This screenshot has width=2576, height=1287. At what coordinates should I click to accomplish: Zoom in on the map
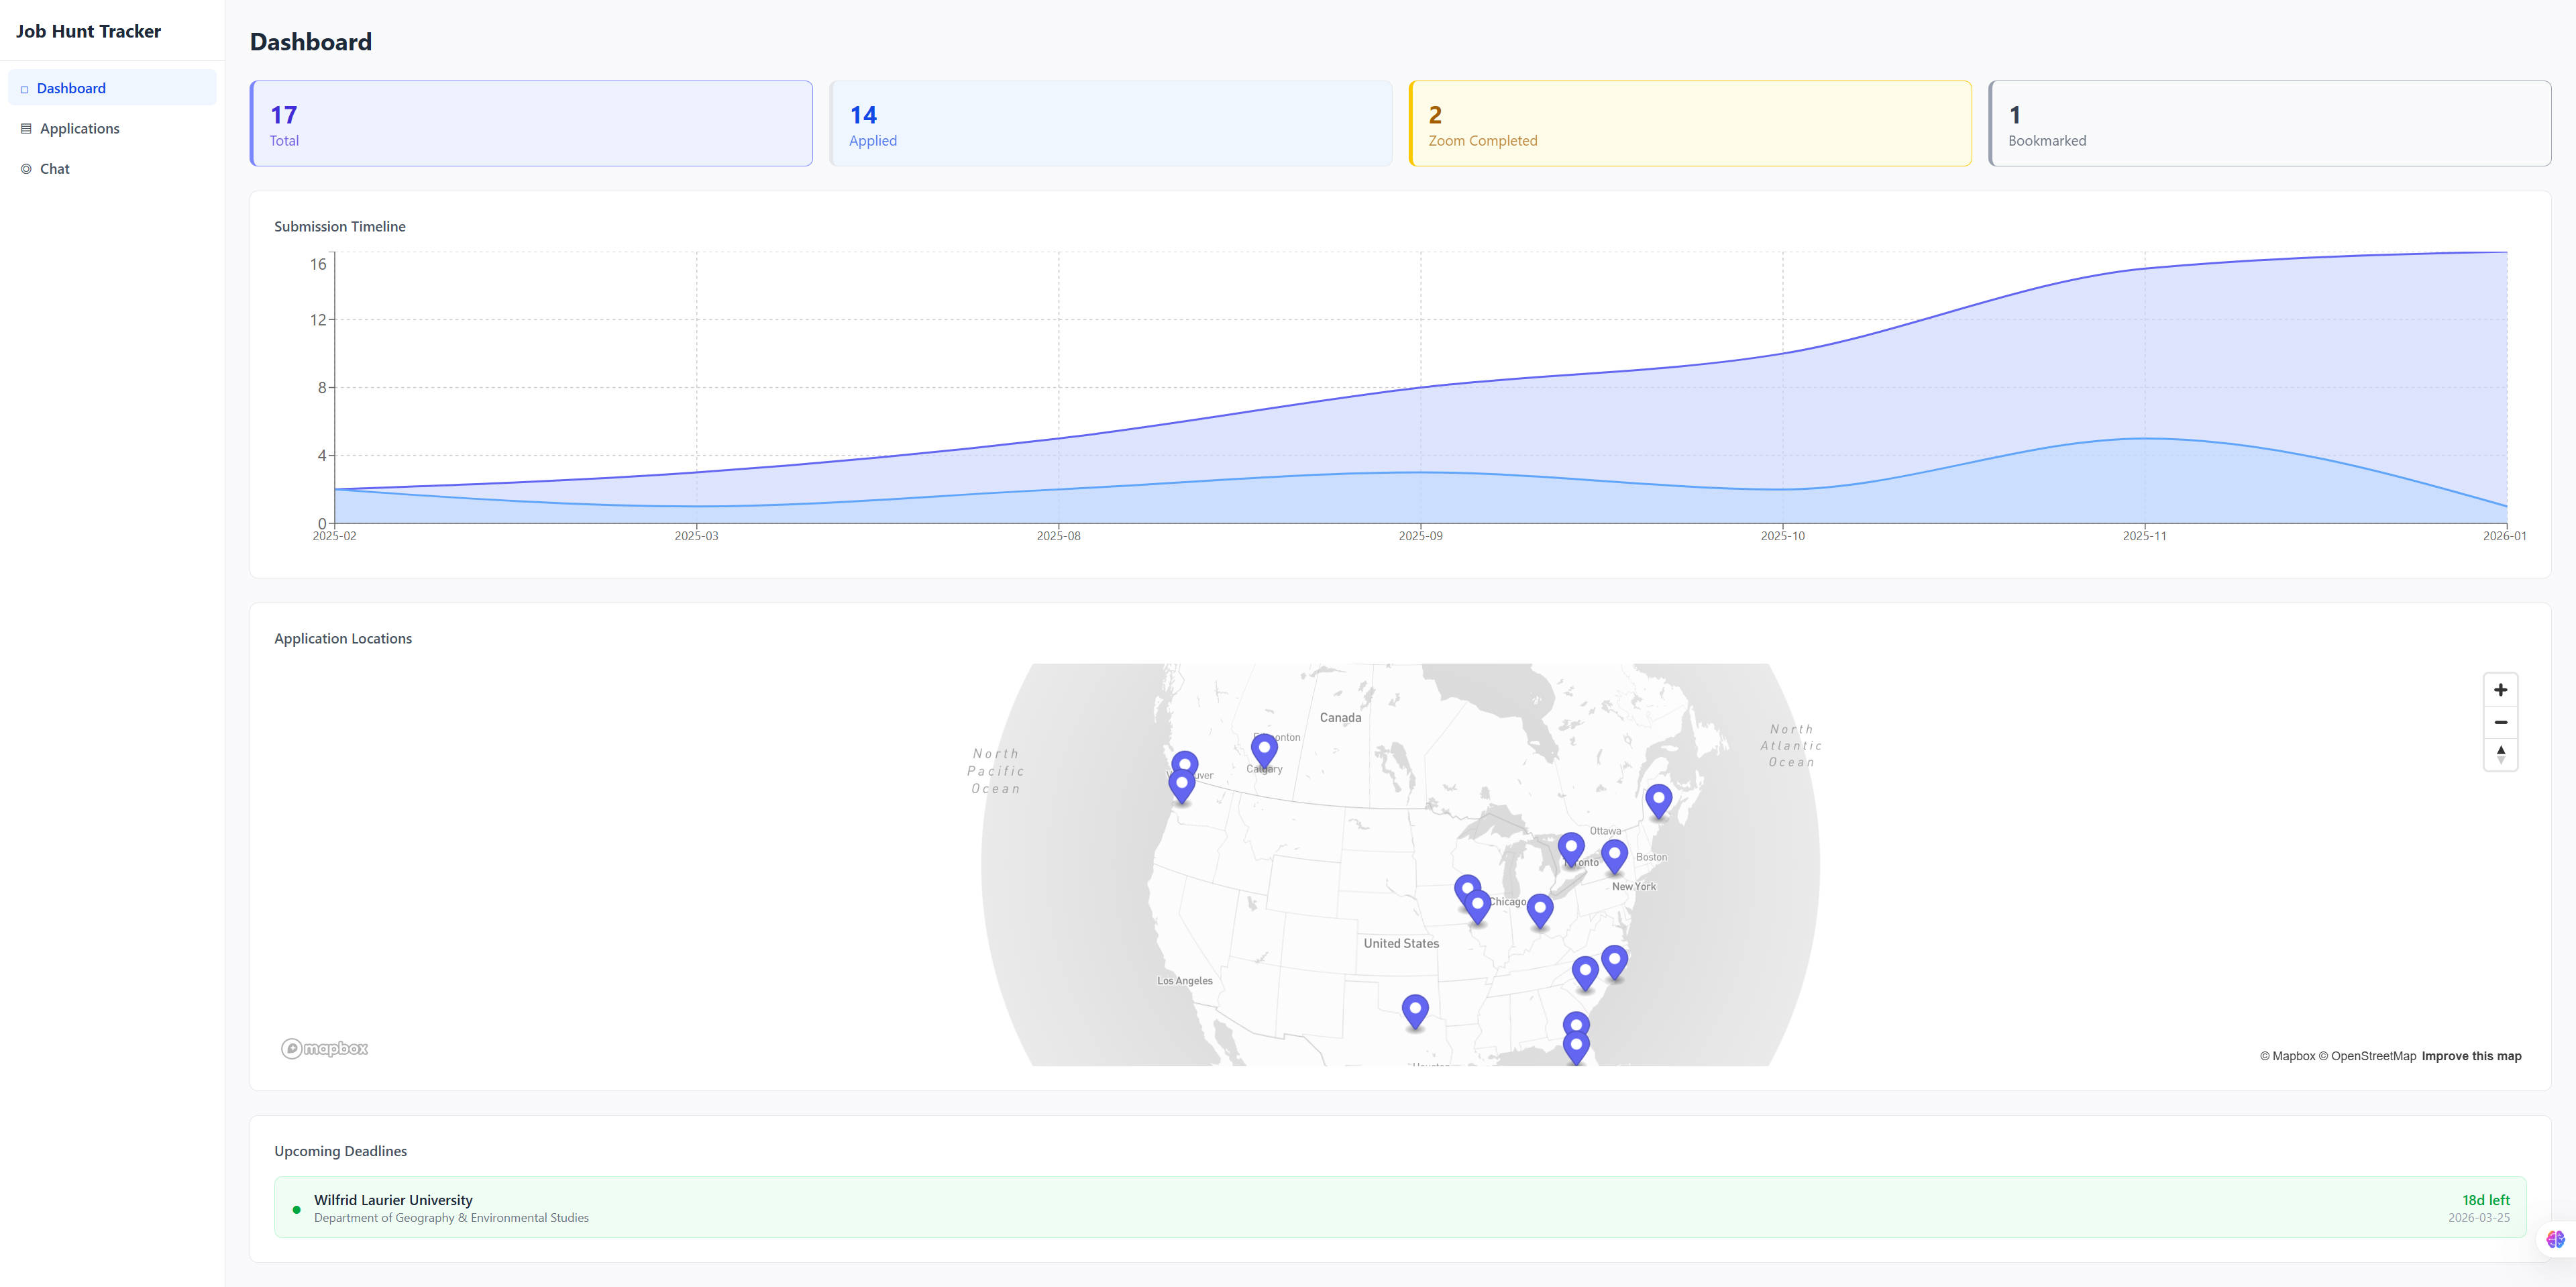2500,690
